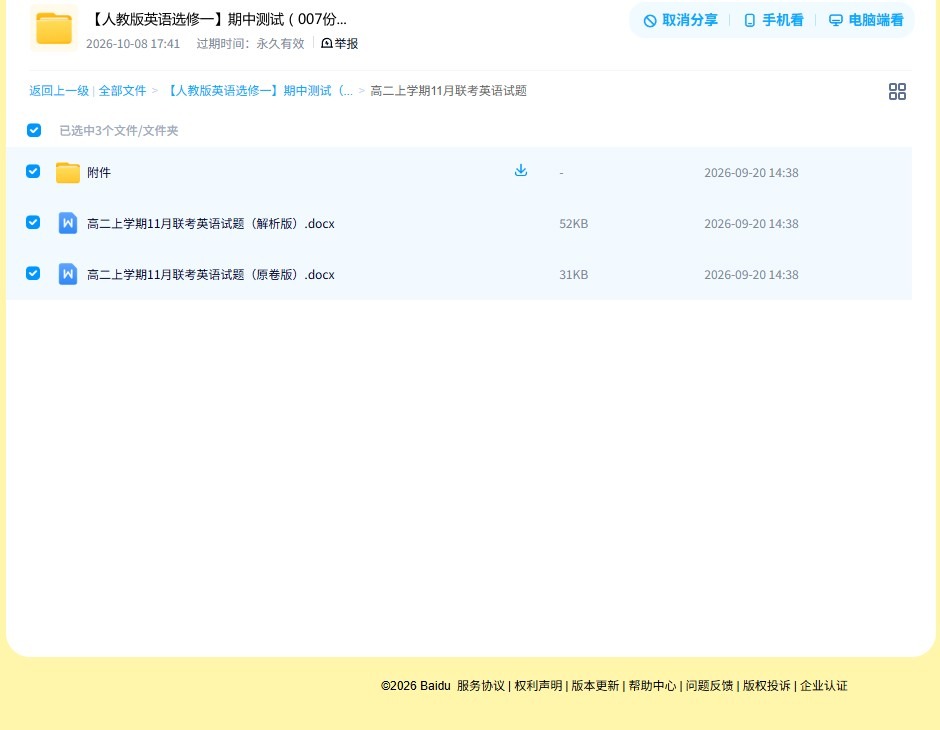Viewport: 940px width, 730px height.
Task: Open 企业认证 footer link
Action: [x=824, y=686]
